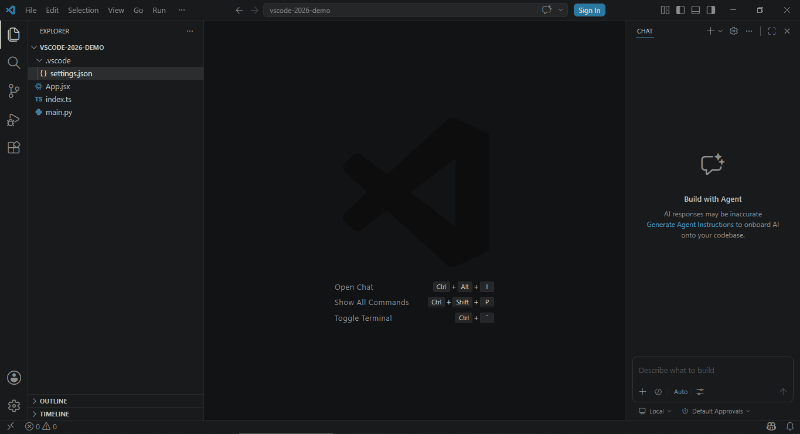800x434 pixels.
Task: Click the circular icon beside Auto
Action: click(658, 392)
